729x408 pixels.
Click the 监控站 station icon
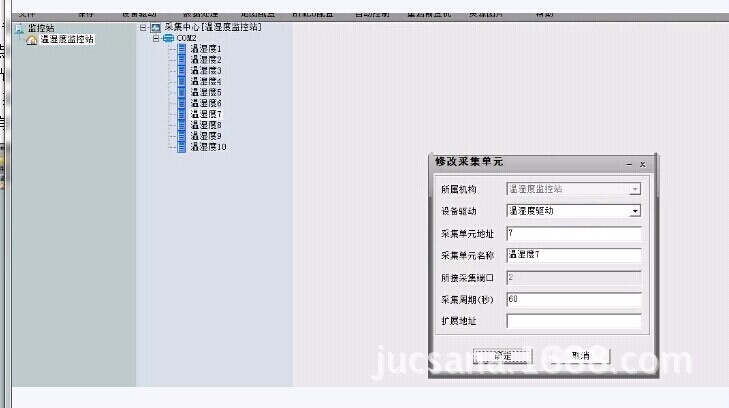coord(19,29)
